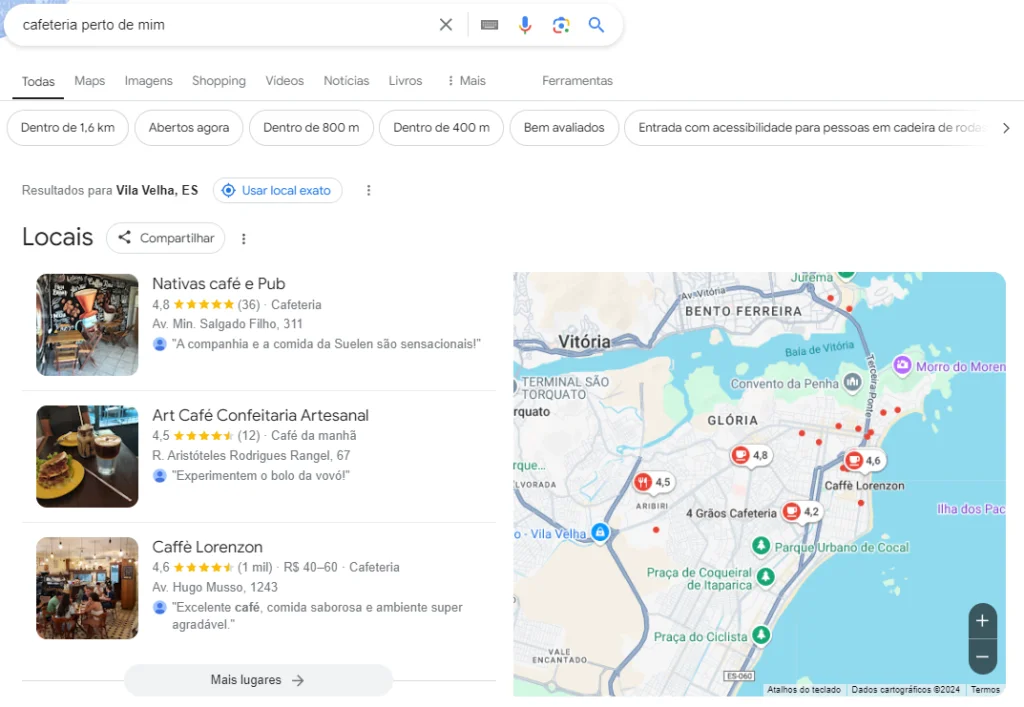Click the 4,6 Caffè Lorenzon map pin

point(863,460)
